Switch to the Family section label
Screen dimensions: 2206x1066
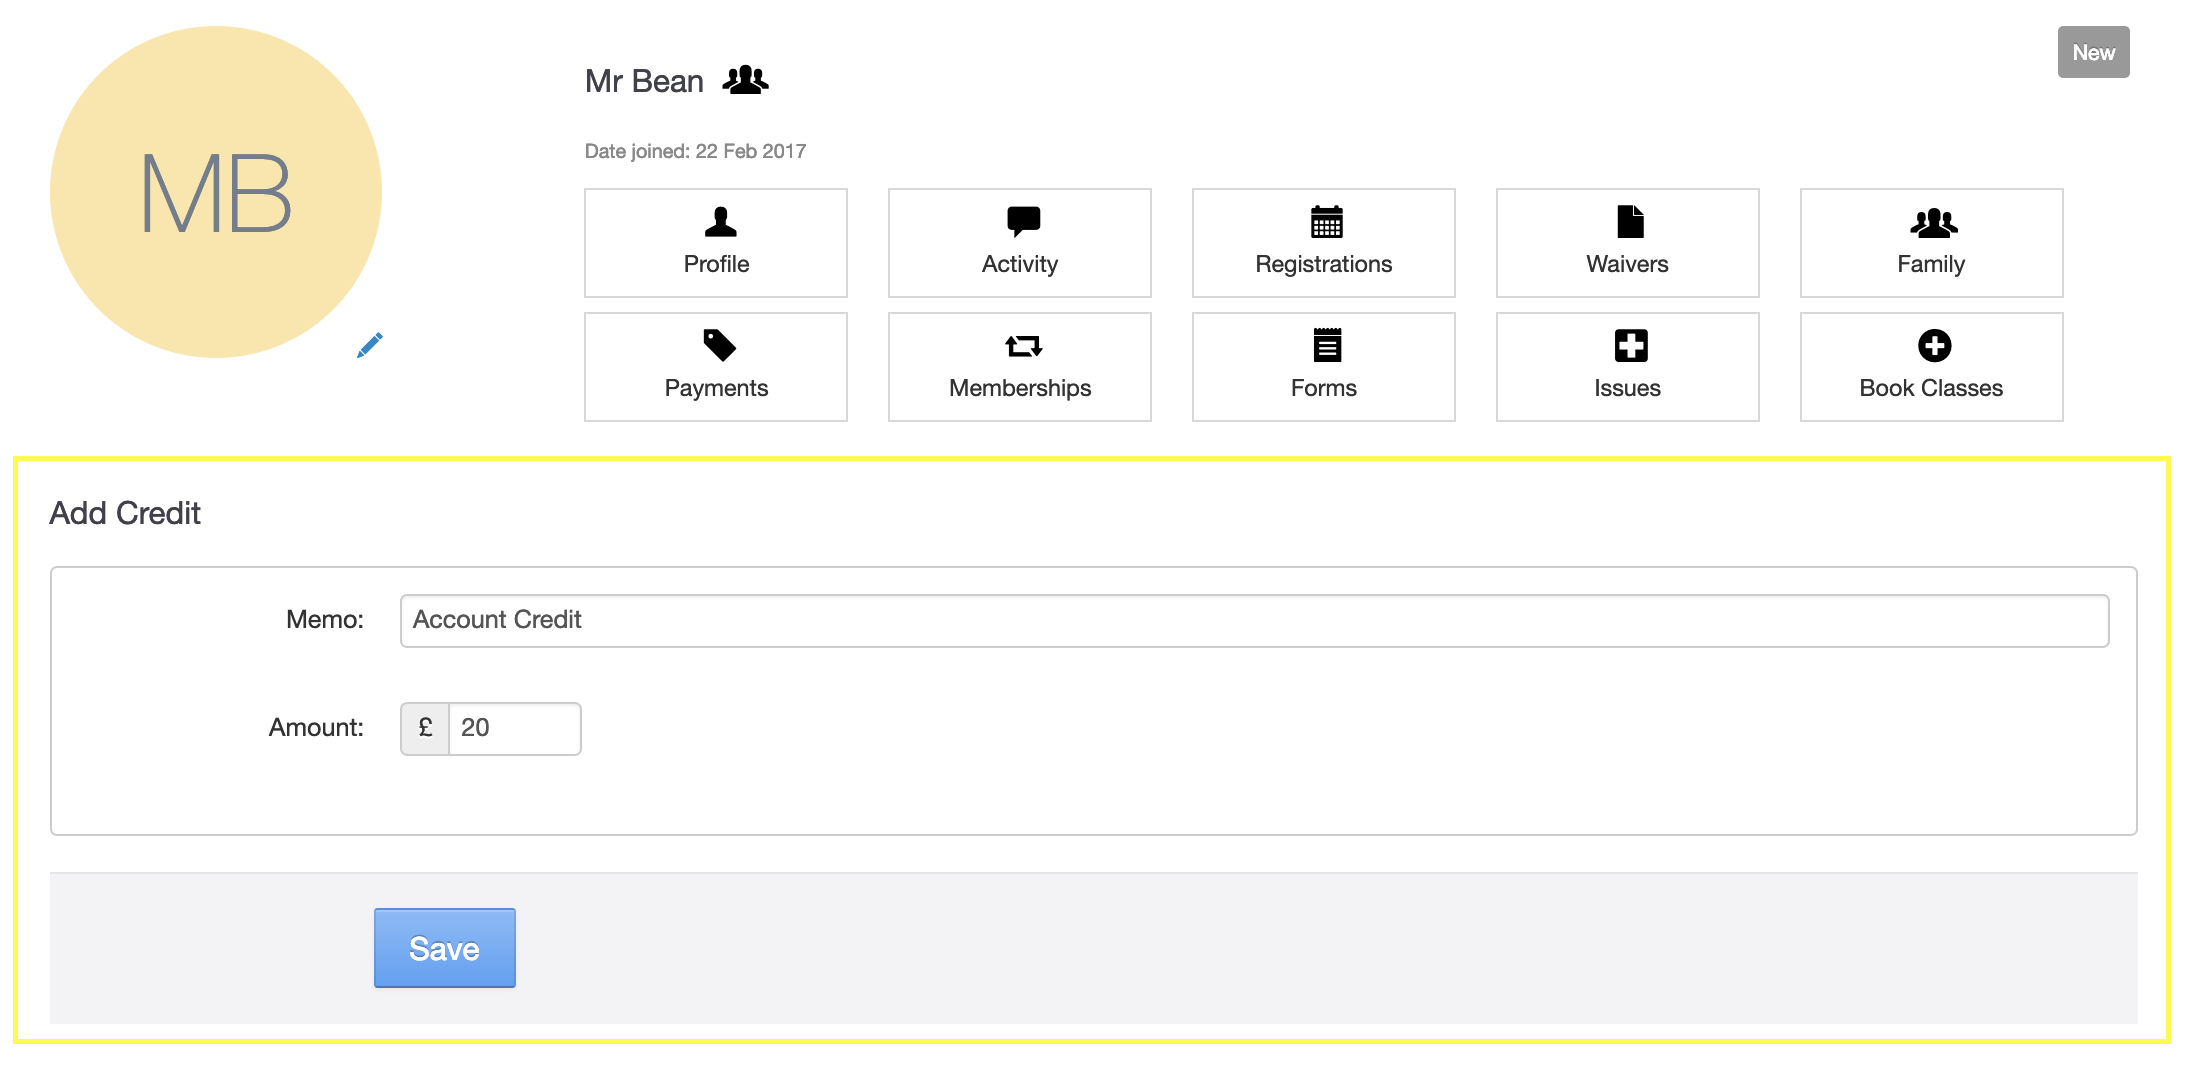tap(1930, 265)
